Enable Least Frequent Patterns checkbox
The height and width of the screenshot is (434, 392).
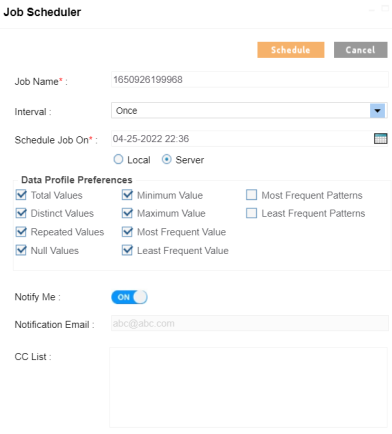tap(251, 213)
